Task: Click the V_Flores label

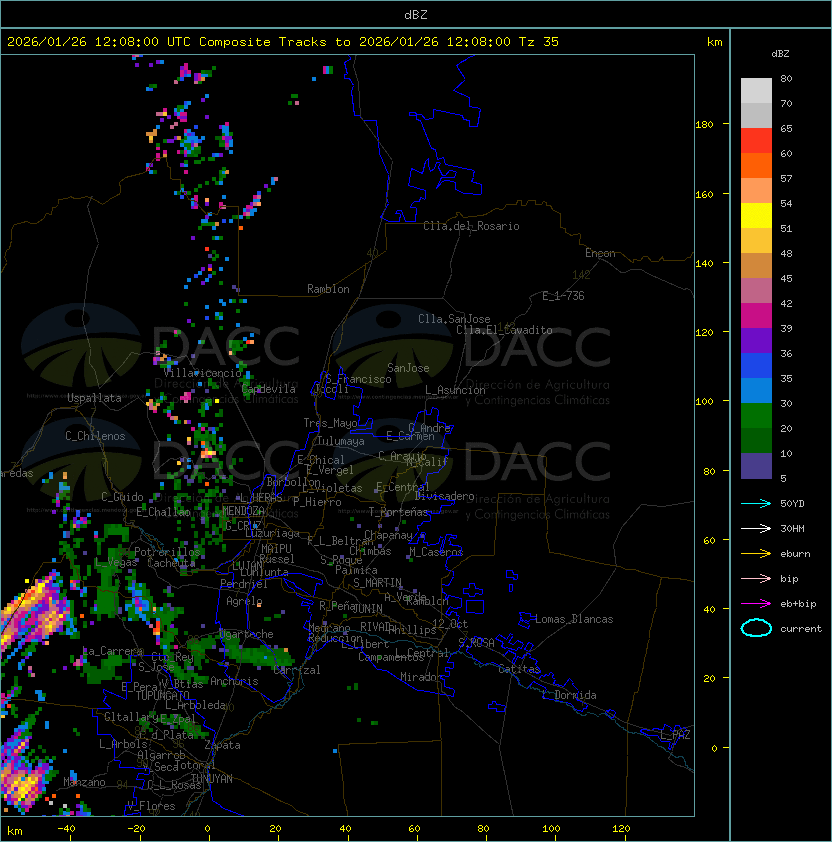Action: [x=151, y=806]
